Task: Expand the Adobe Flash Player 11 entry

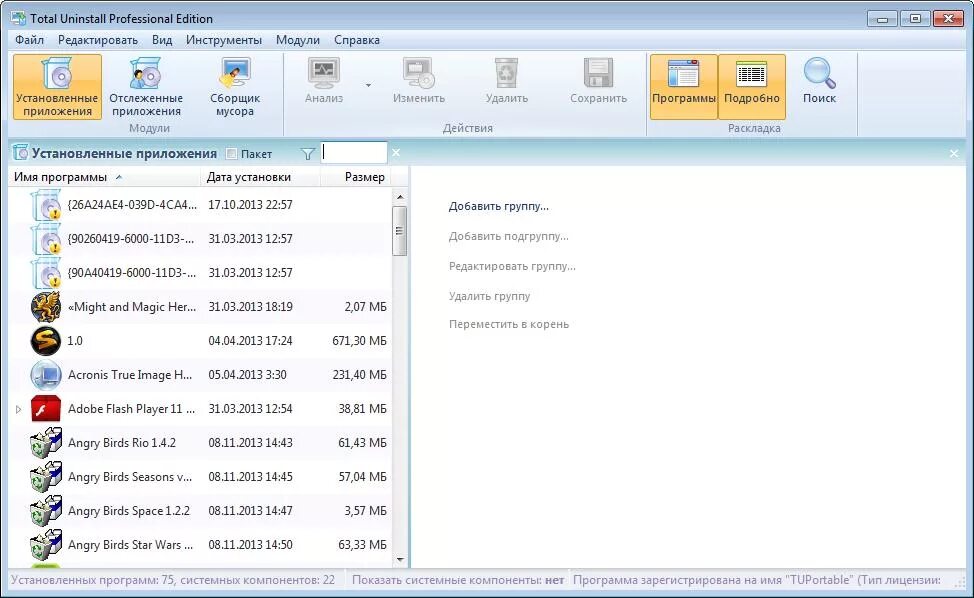Action: point(18,409)
